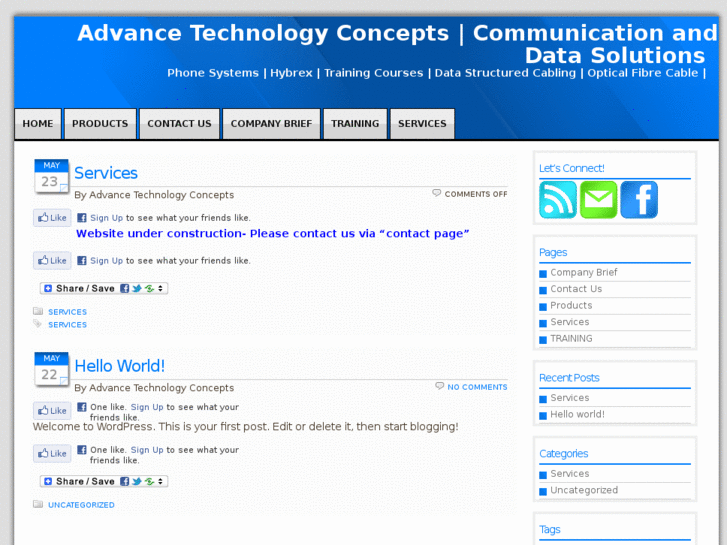Open TRAINING navigation tab

(355, 124)
